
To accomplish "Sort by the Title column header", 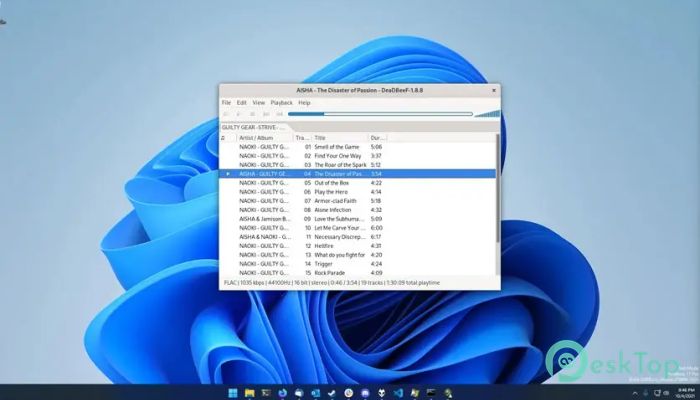I will point(340,138).
